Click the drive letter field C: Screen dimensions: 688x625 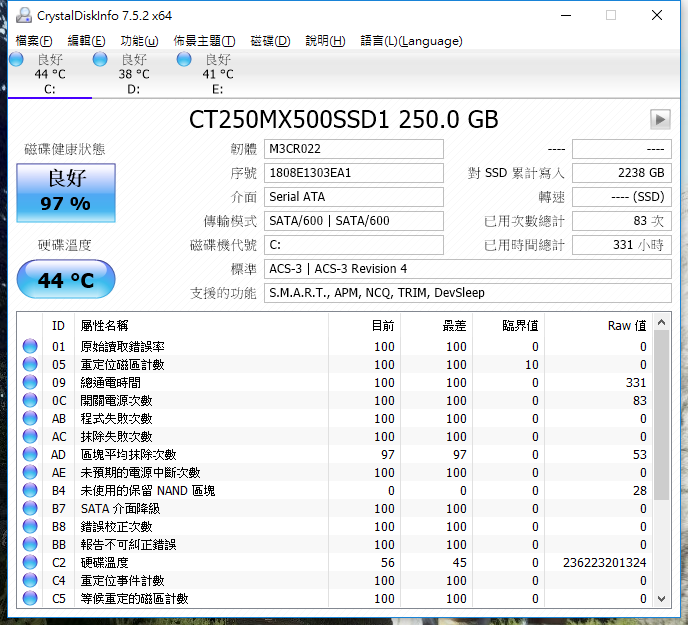(x=354, y=244)
